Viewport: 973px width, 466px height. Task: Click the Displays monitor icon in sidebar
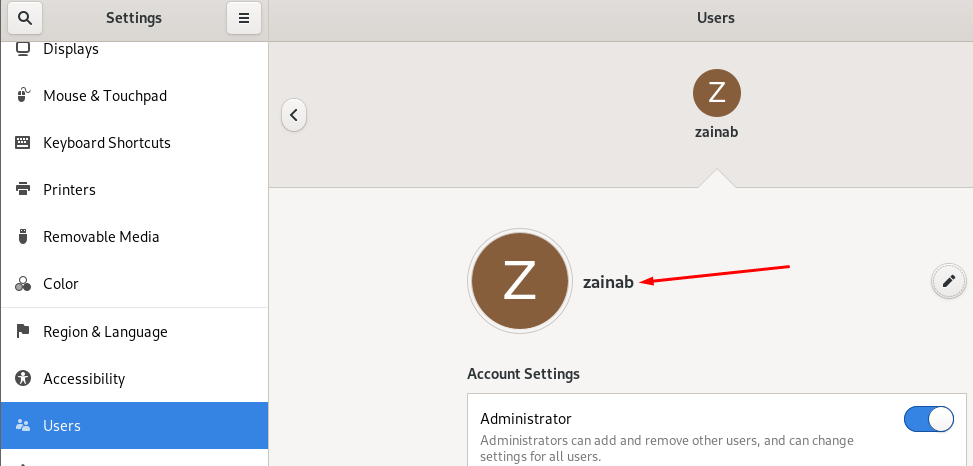click(23, 49)
